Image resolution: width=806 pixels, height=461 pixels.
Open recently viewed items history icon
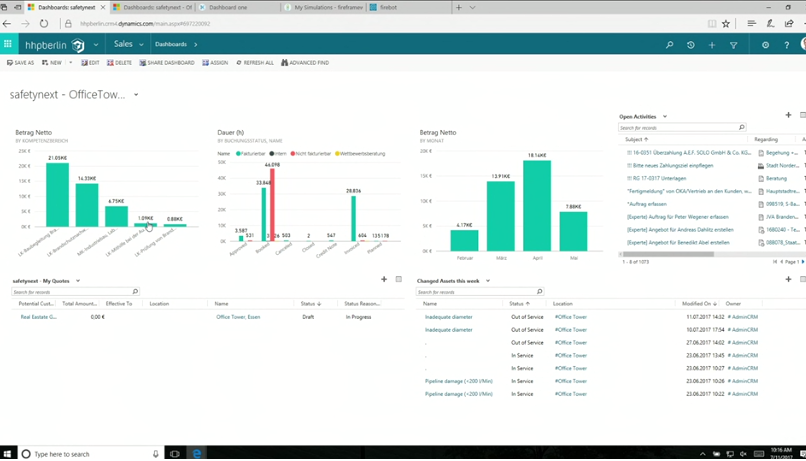click(x=690, y=44)
